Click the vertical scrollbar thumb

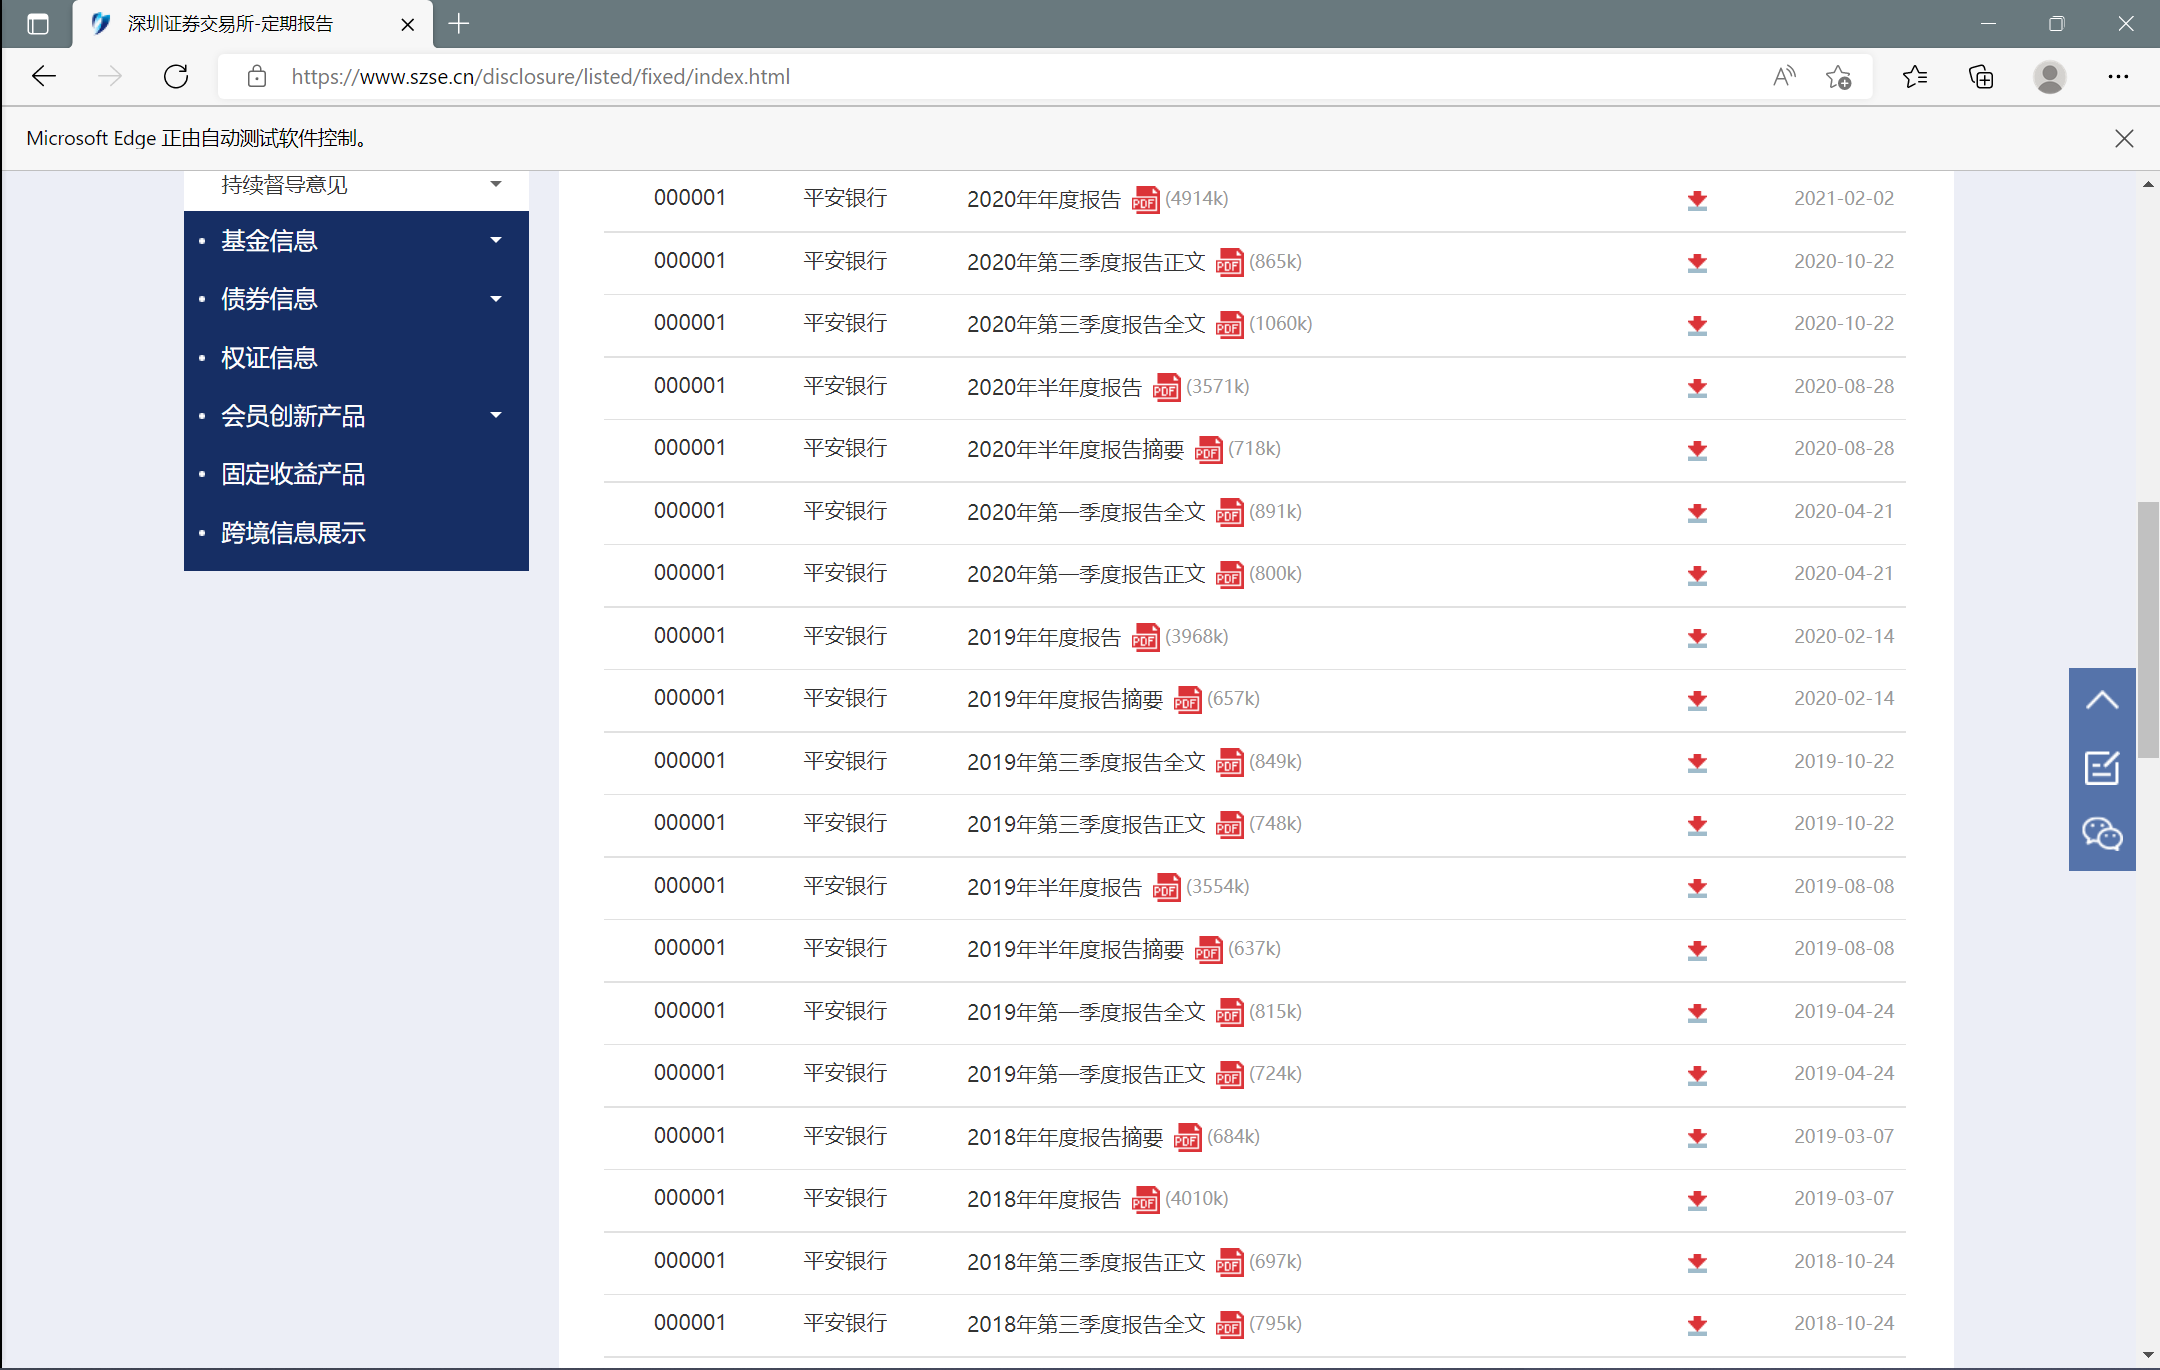tap(2148, 630)
